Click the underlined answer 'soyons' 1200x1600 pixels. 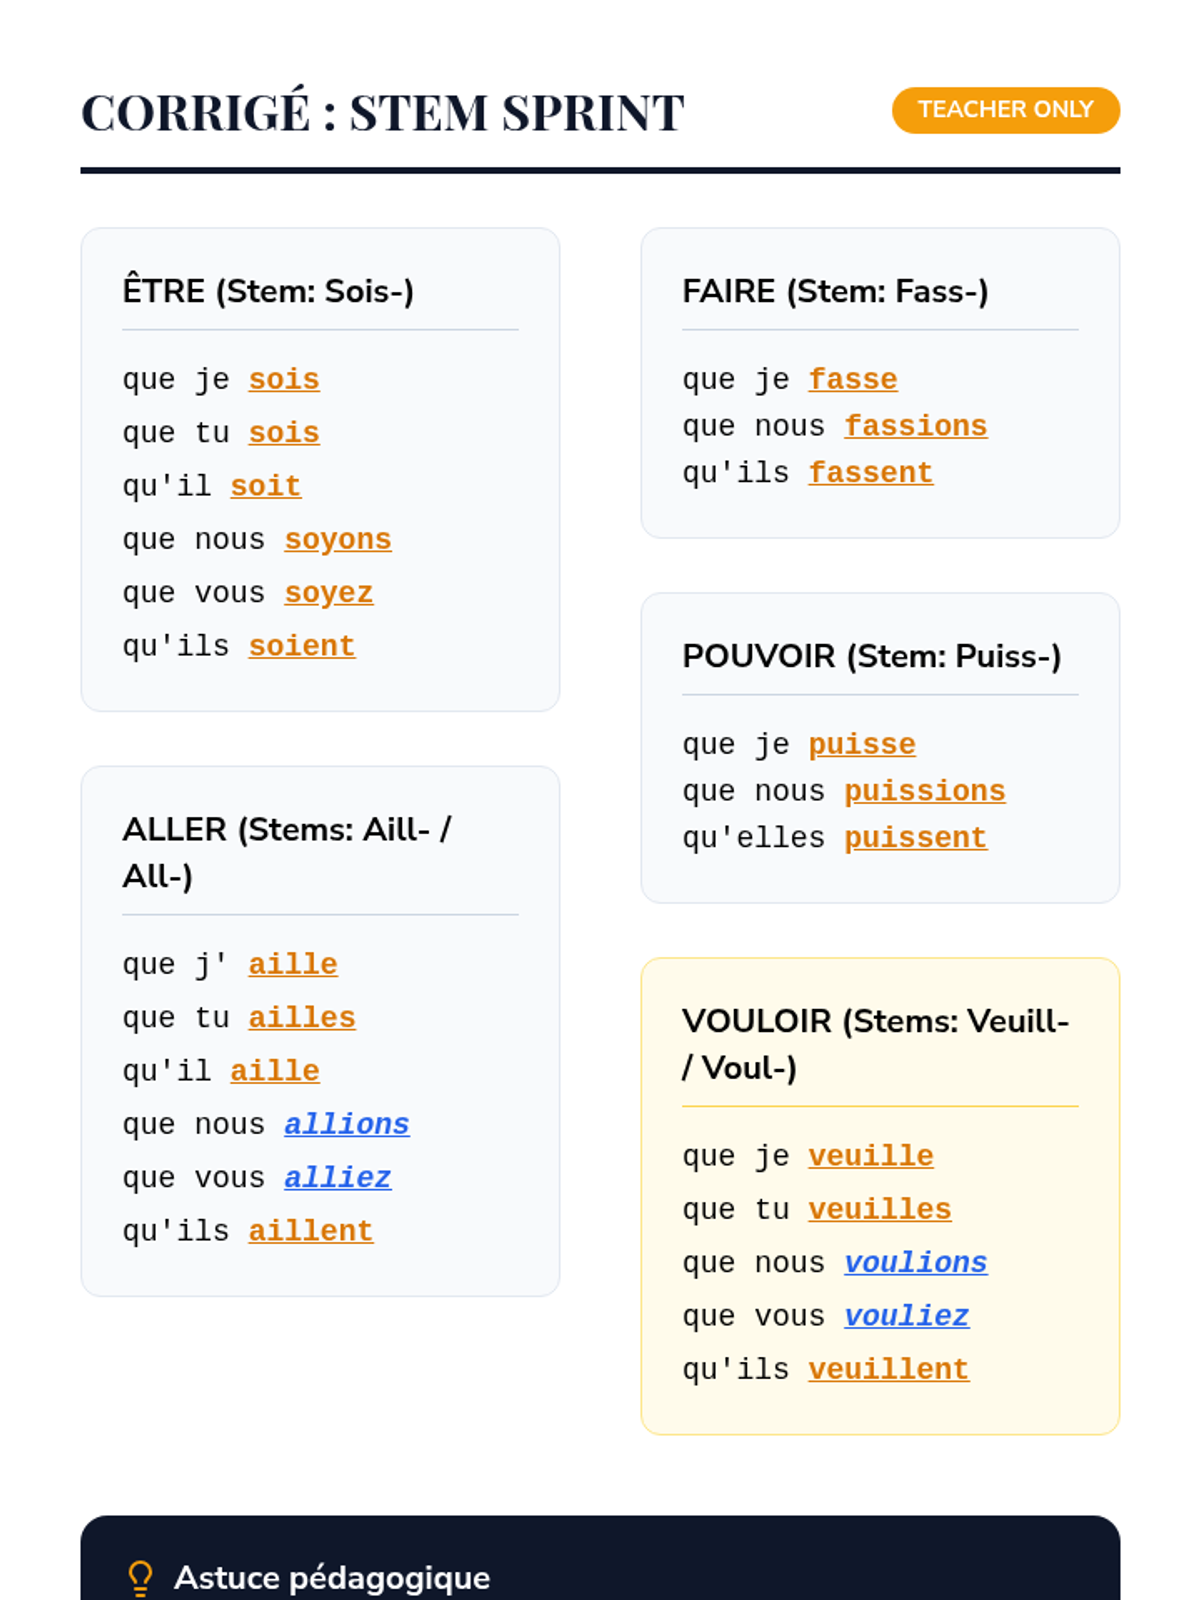coord(338,540)
